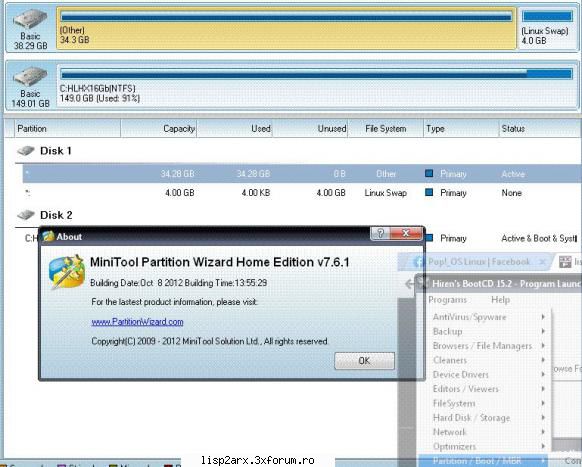Click the Disk 2 list header icon
Image resolution: width=582 pixels, height=467 pixels.
click(x=26, y=215)
